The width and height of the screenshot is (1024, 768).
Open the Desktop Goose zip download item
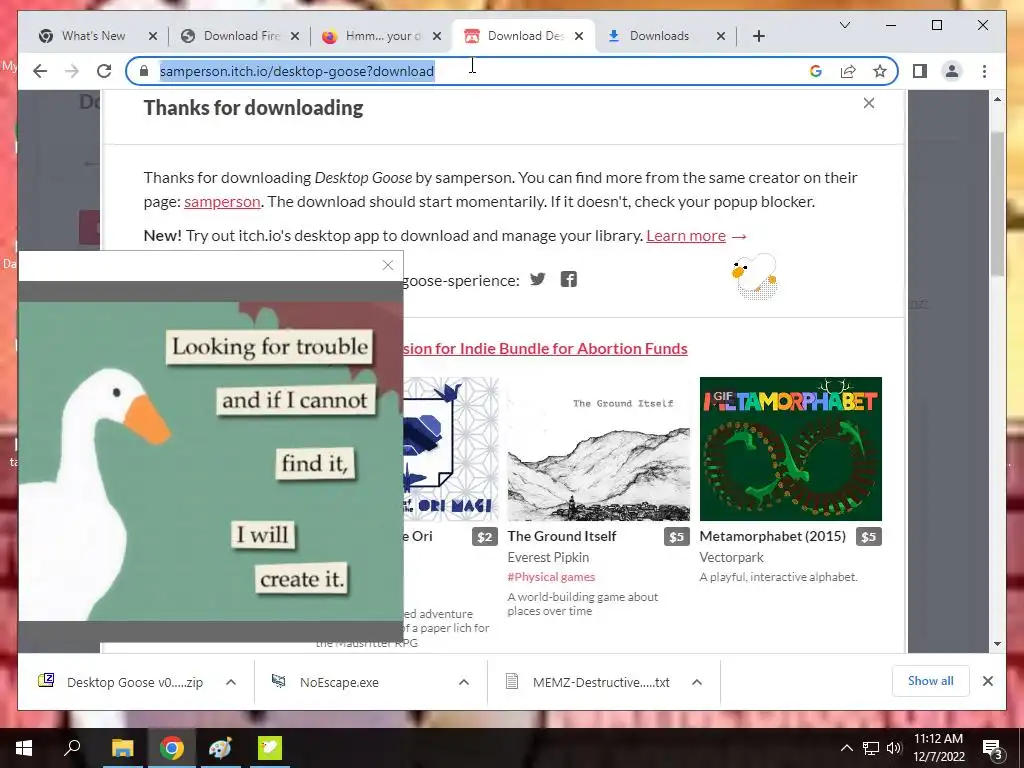[135, 682]
